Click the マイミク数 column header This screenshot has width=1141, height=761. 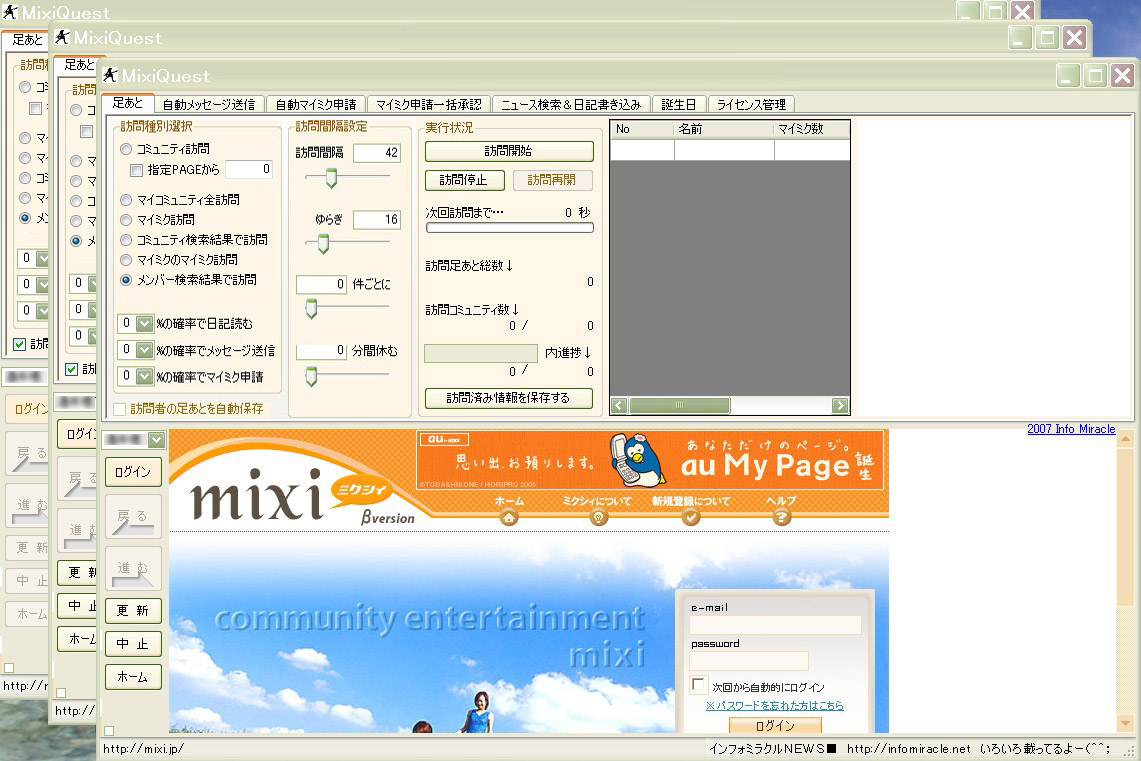pyautogui.click(x=811, y=129)
